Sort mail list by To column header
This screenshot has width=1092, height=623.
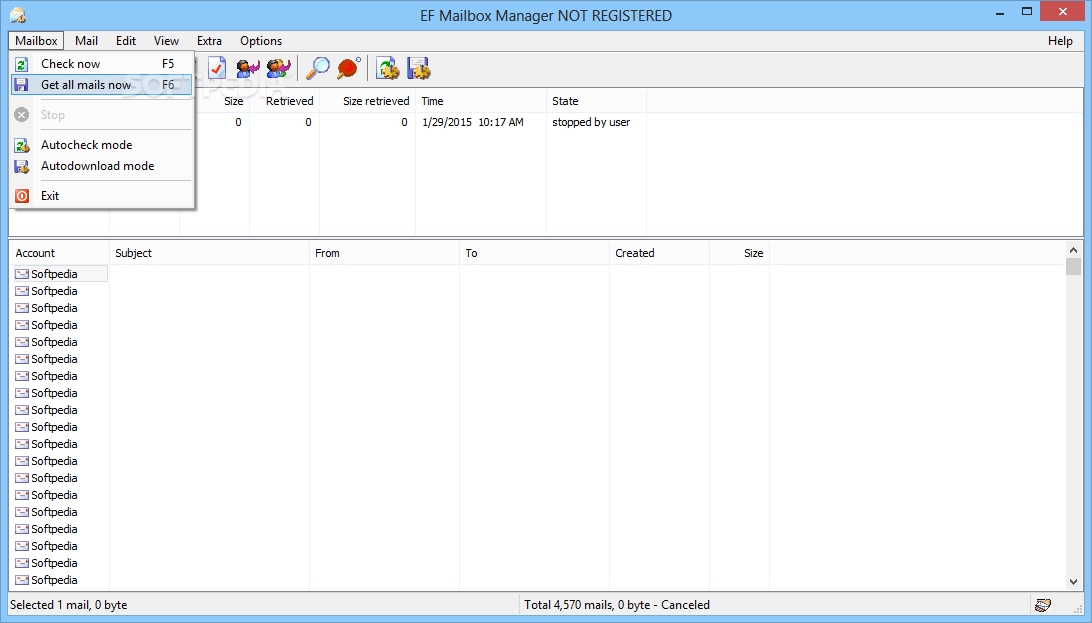535,253
